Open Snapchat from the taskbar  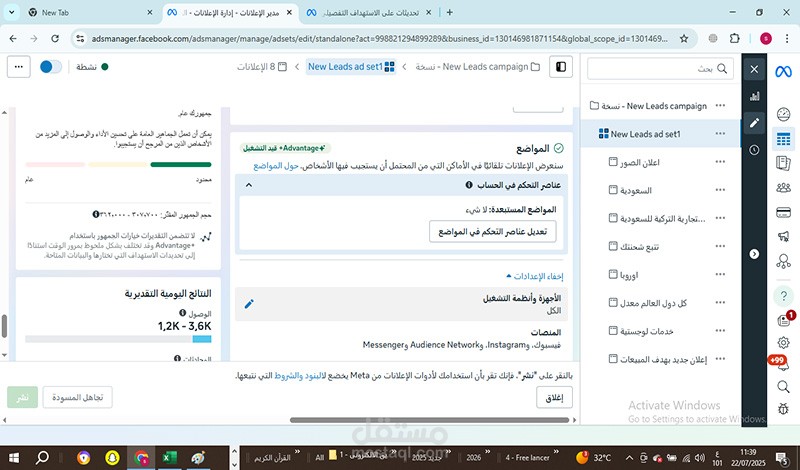112,458
